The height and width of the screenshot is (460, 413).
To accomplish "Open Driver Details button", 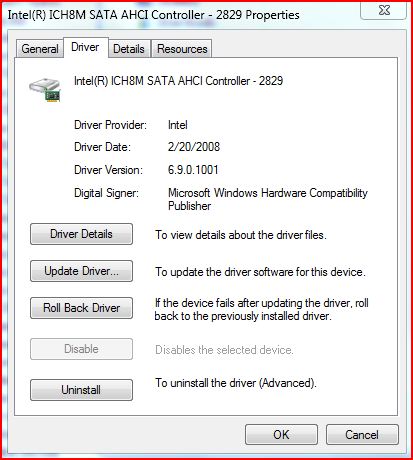I will tap(81, 234).
